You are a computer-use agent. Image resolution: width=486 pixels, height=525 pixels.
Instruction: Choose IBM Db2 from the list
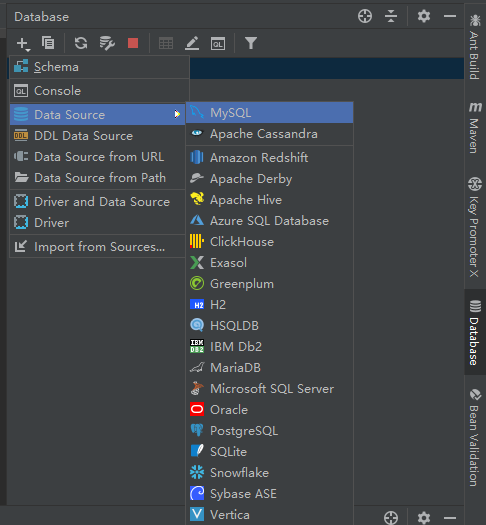click(x=269, y=347)
